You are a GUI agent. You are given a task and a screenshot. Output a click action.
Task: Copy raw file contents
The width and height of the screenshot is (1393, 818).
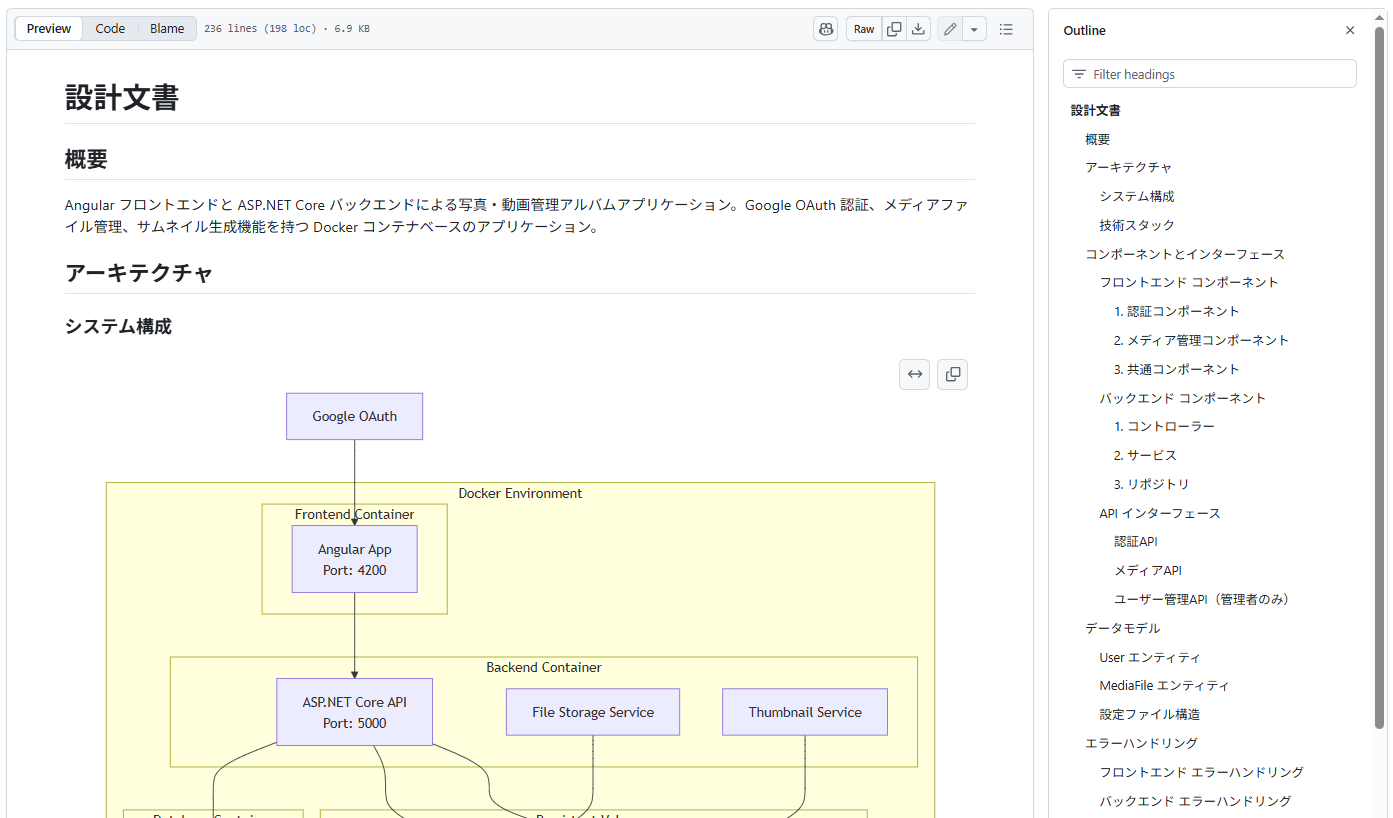894,29
